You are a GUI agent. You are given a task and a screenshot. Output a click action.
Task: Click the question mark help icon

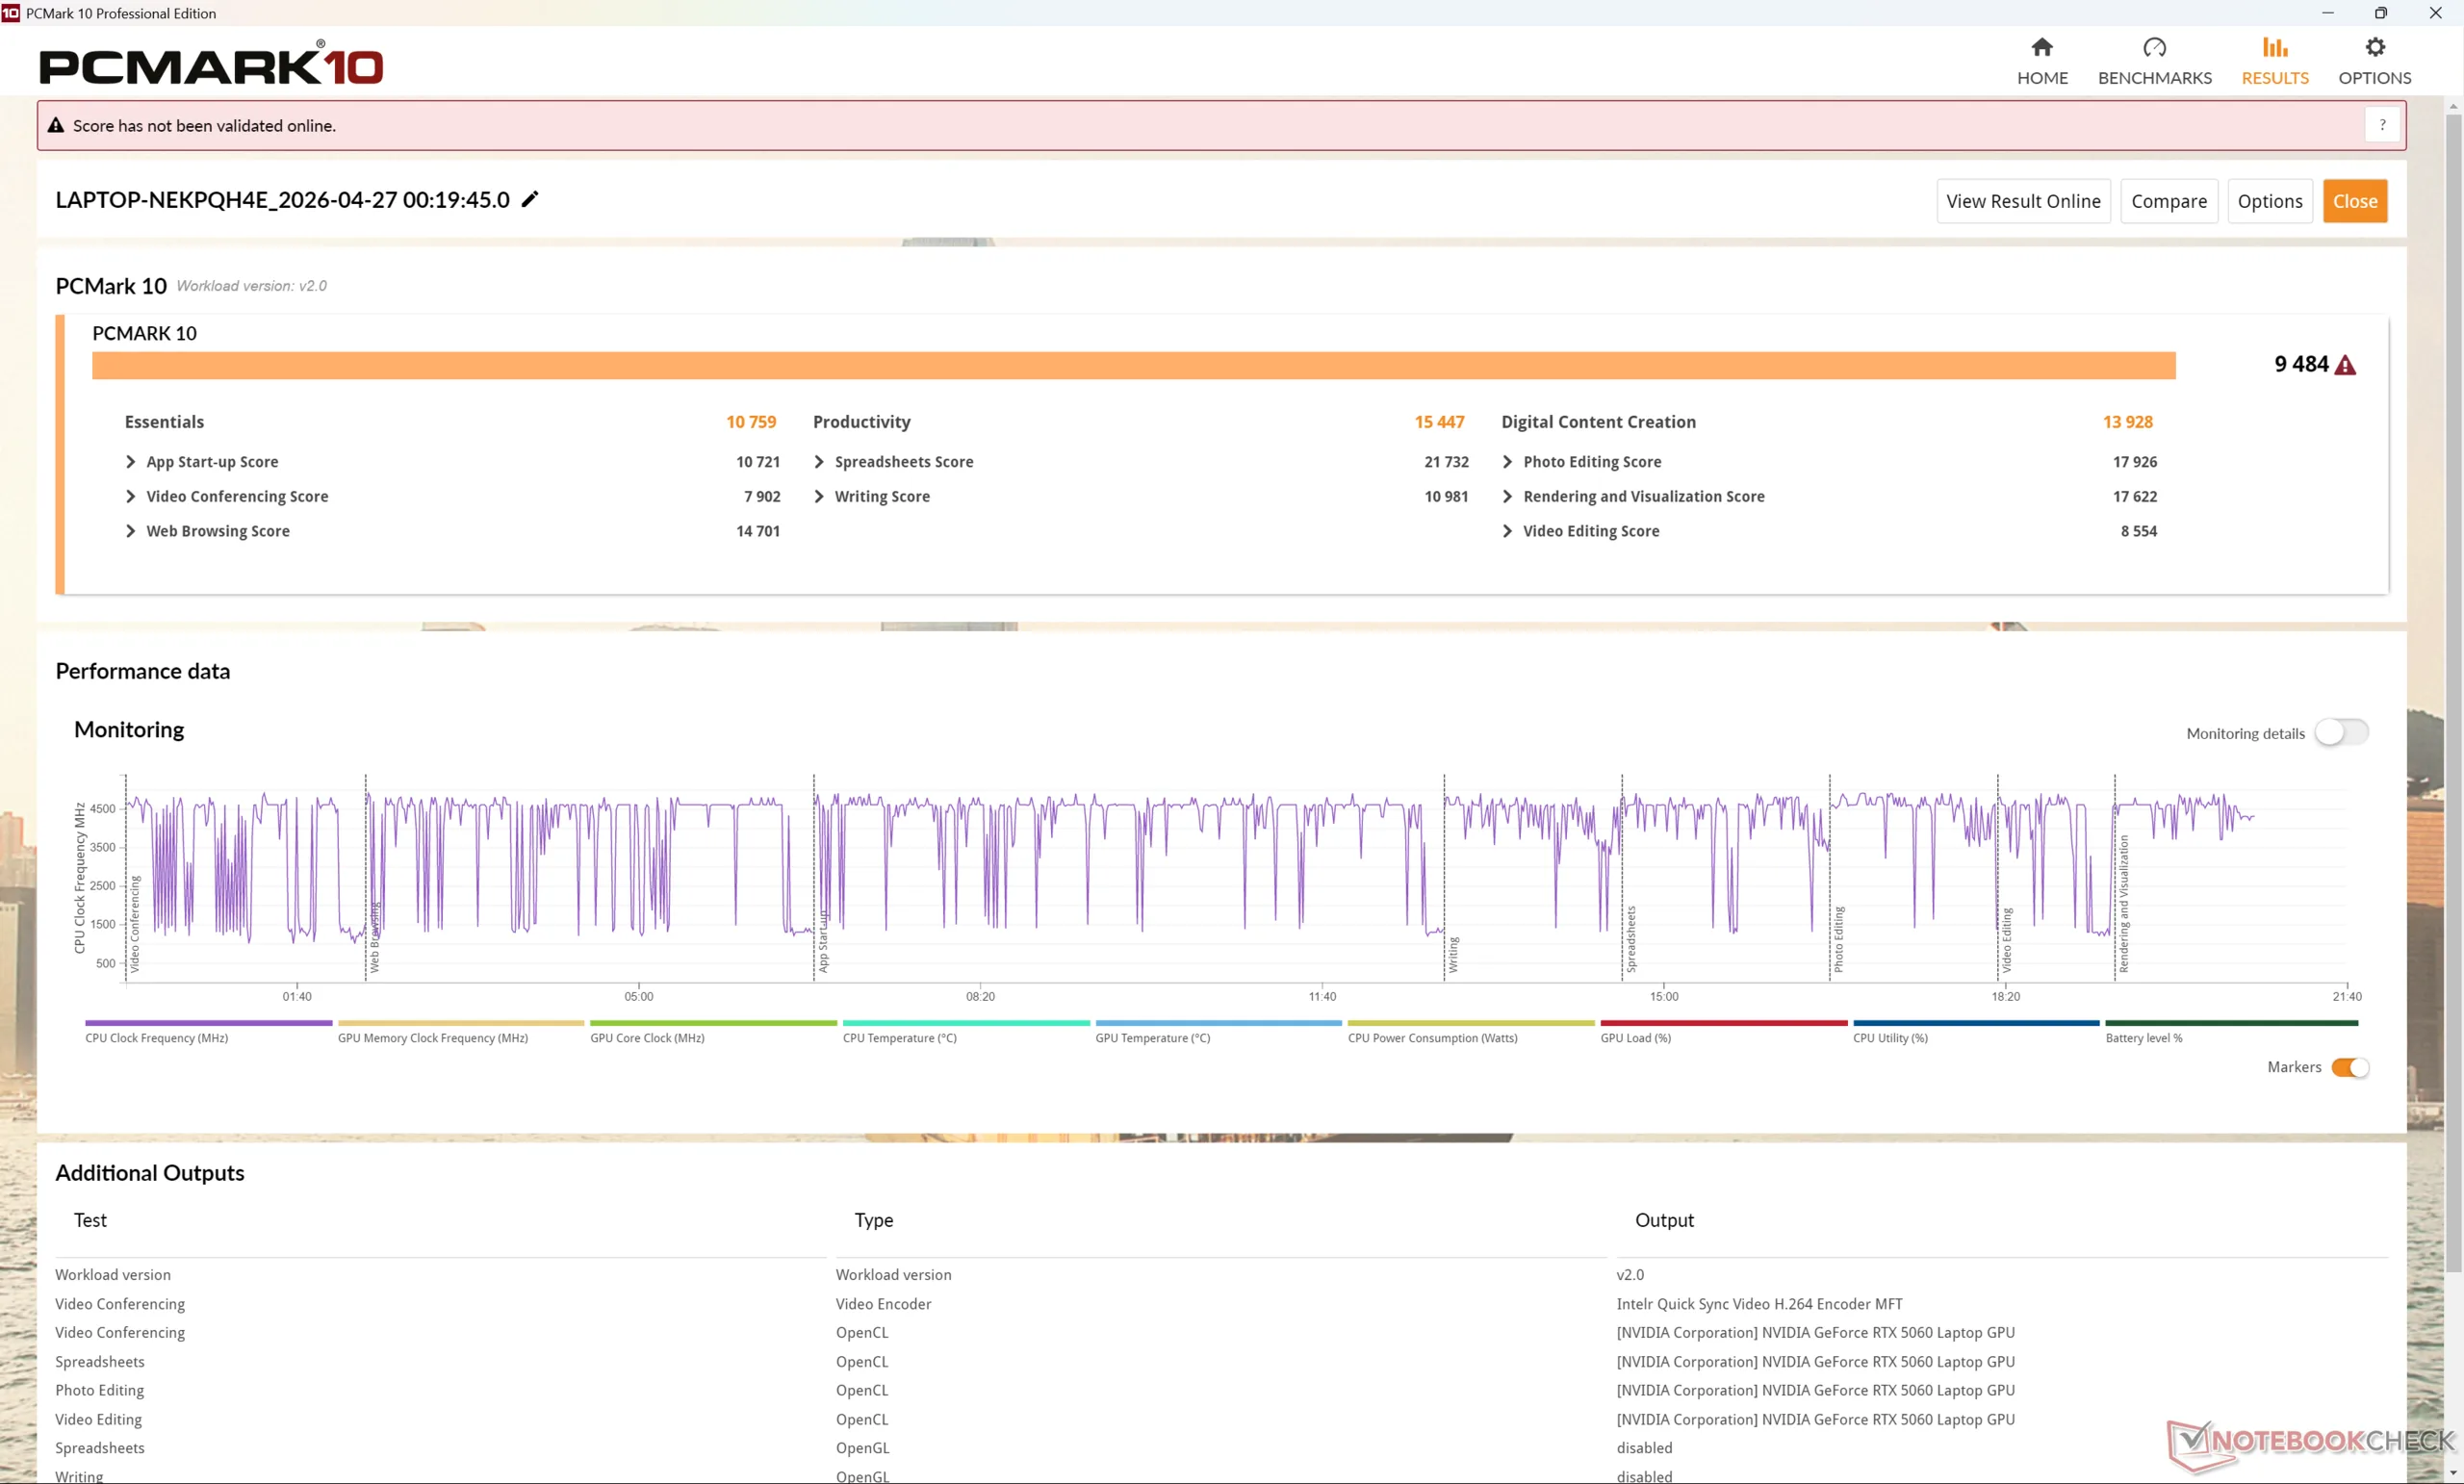[x=2382, y=125]
